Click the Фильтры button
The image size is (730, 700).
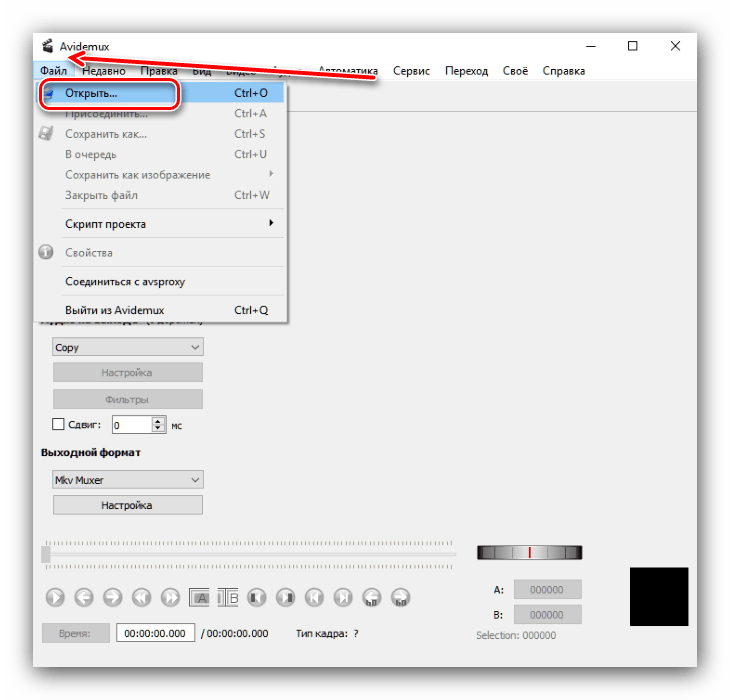128,399
